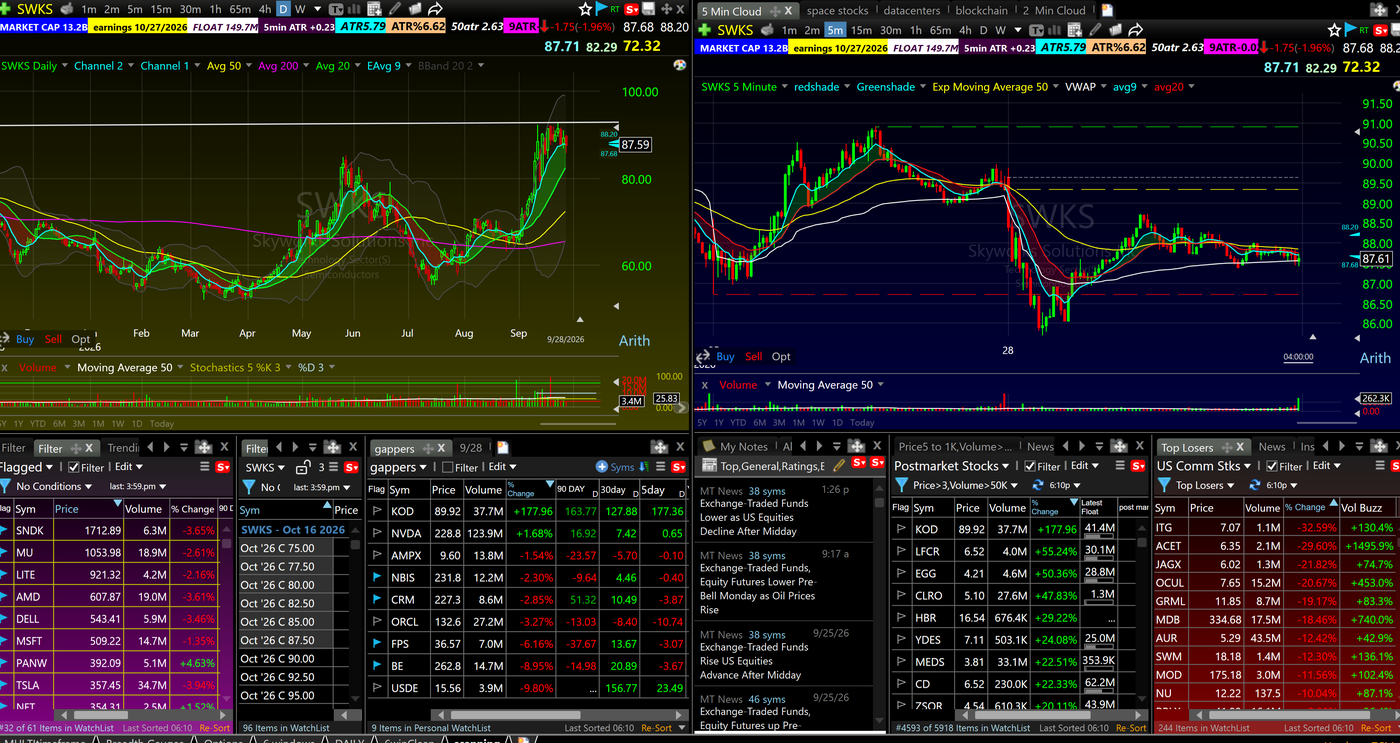Click the Sell button on 5 minute chart
Viewport: 1400px width, 743px height.
coord(753,356)
